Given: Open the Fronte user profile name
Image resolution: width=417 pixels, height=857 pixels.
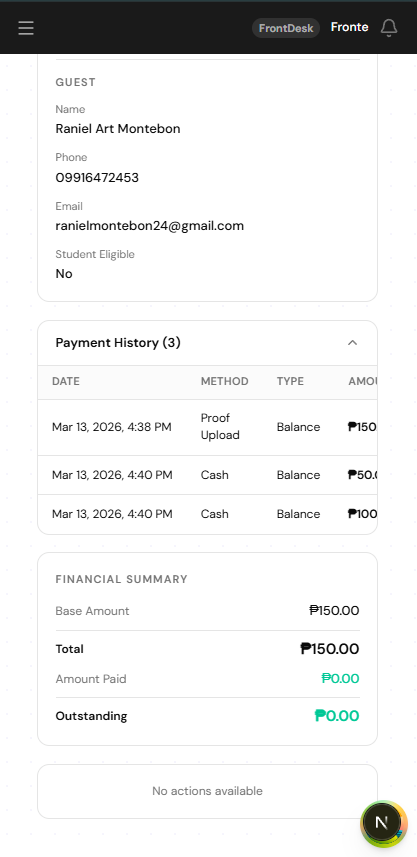Looking at the screenshot, I should click(349, 27).
